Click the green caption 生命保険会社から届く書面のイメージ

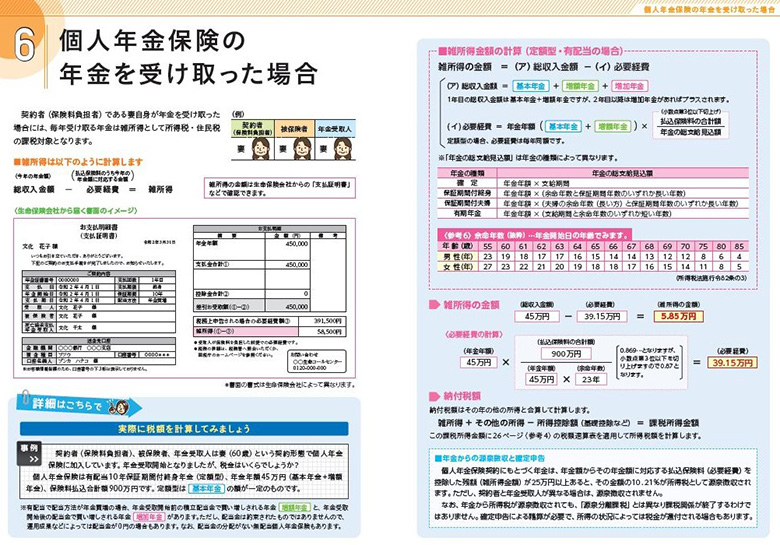(76, 211)
